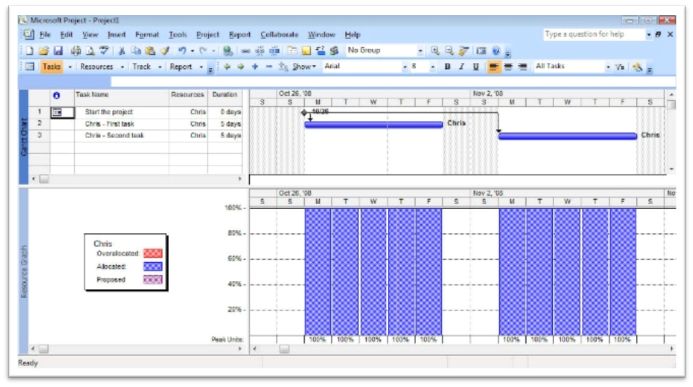Open the Edit menu
Screen dimensions: 693x387
(x=66, y=34)
